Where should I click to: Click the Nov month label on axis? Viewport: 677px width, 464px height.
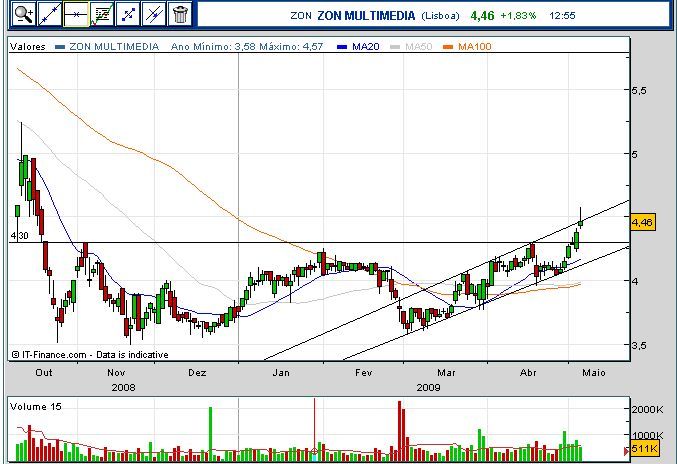[116, 372]
